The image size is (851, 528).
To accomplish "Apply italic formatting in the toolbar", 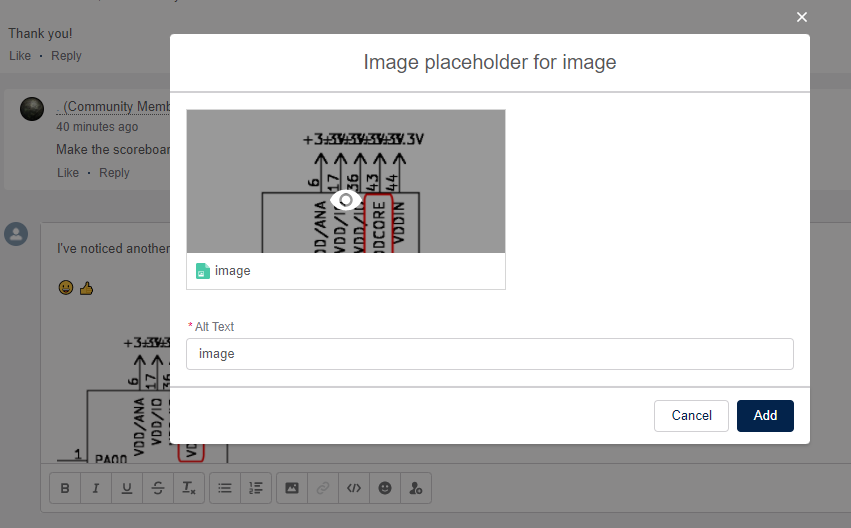I will click(96, 488).
